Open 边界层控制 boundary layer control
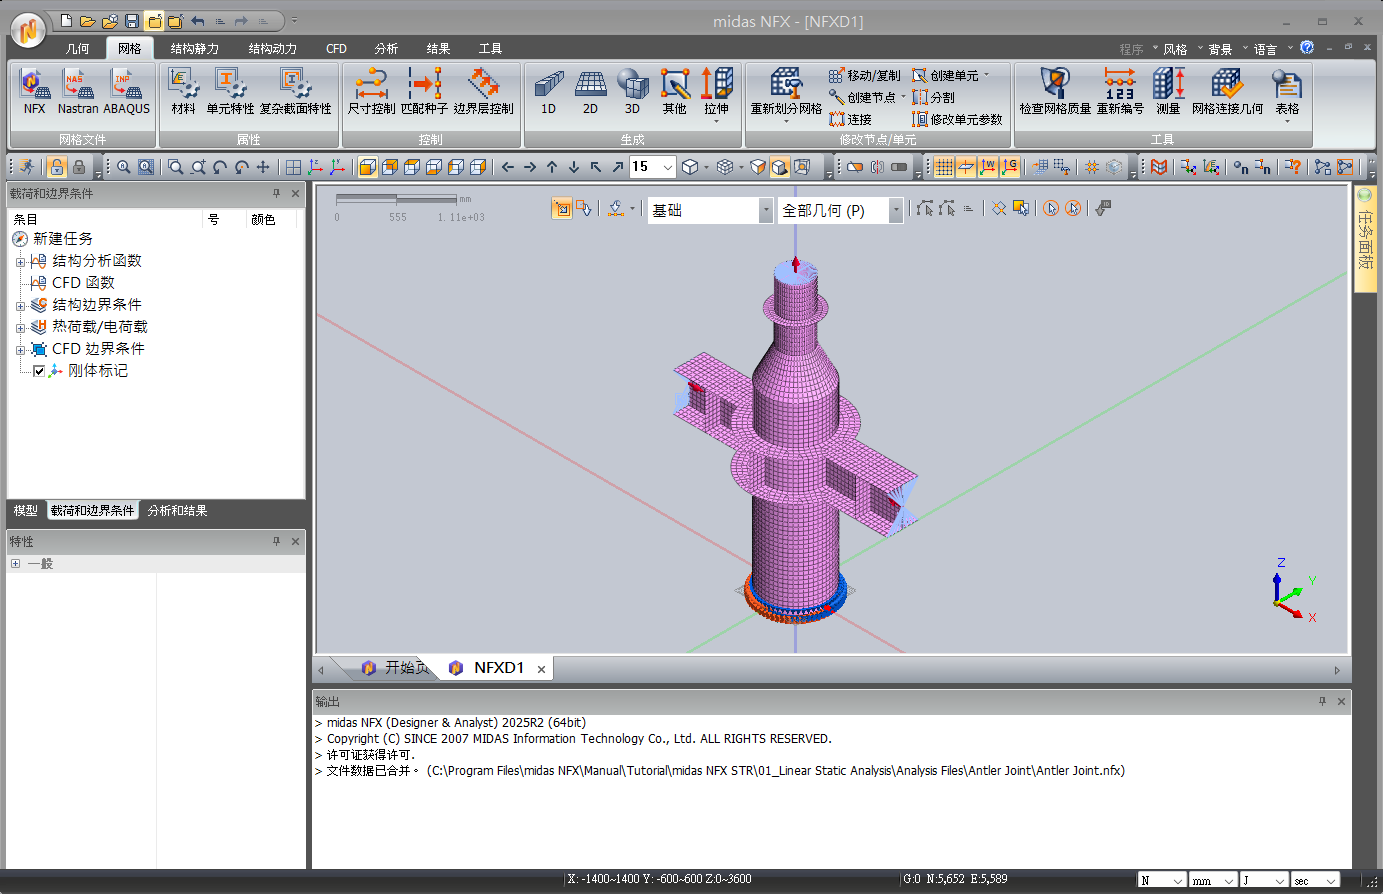The image size is (1383, 894). 483,92
